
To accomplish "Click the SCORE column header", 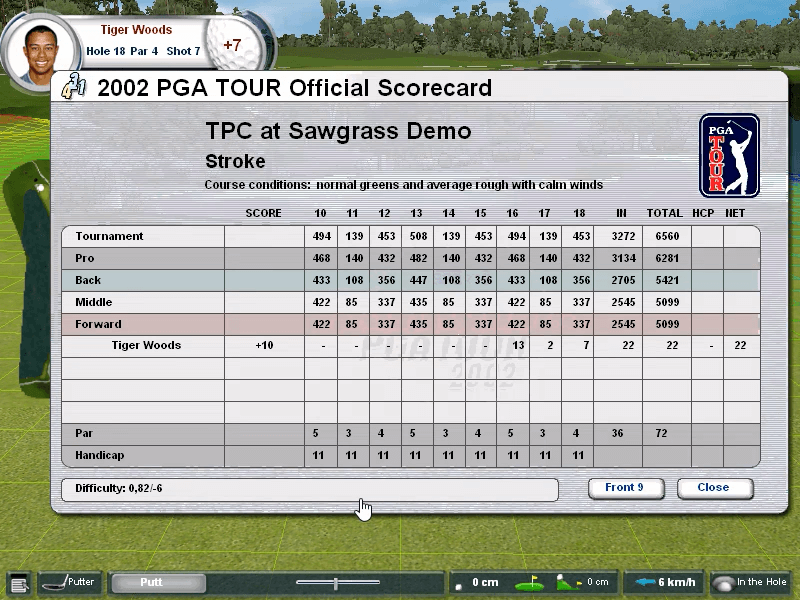I will pyautogui.click(x=263, y=213).
